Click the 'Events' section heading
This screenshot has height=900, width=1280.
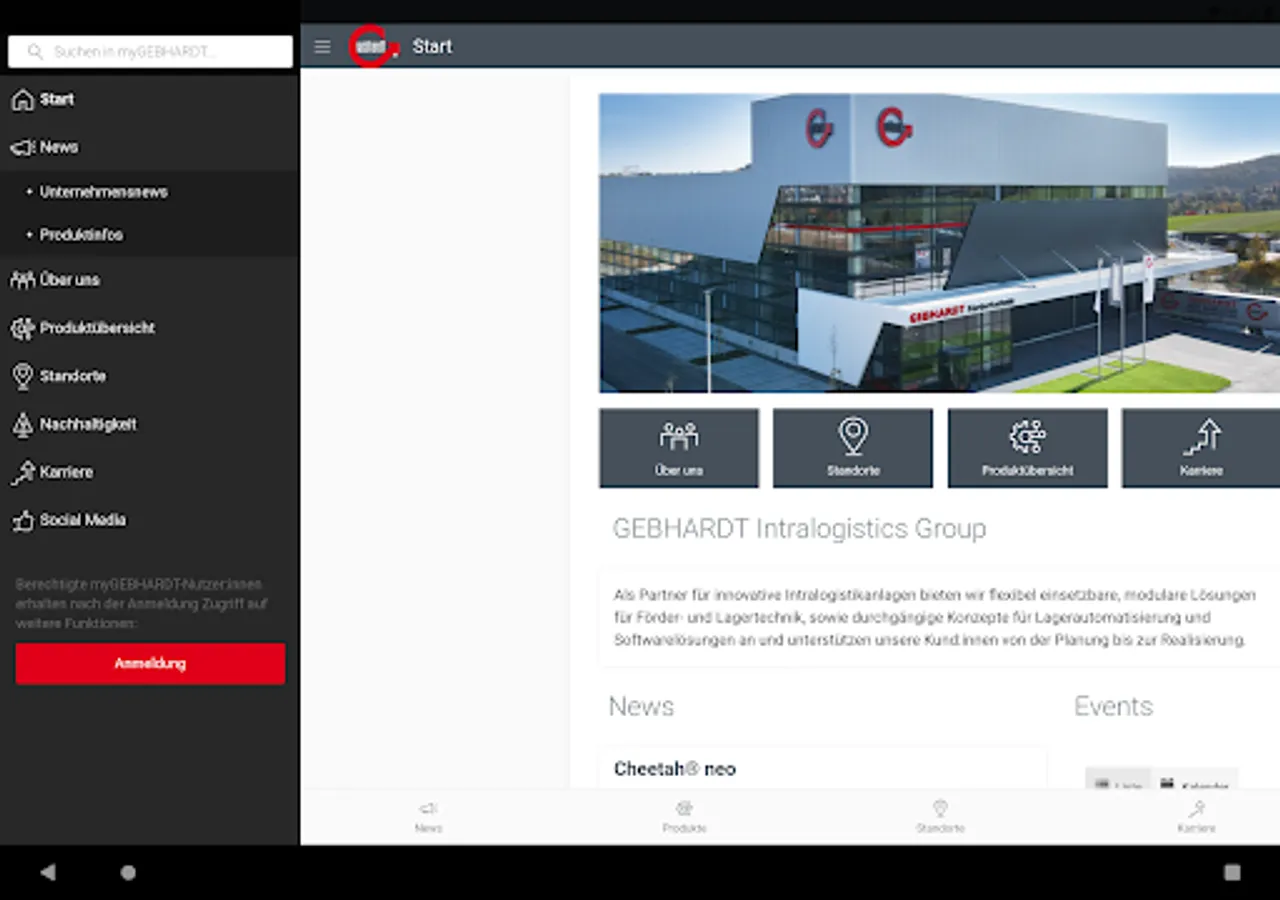coord(1113,706)
